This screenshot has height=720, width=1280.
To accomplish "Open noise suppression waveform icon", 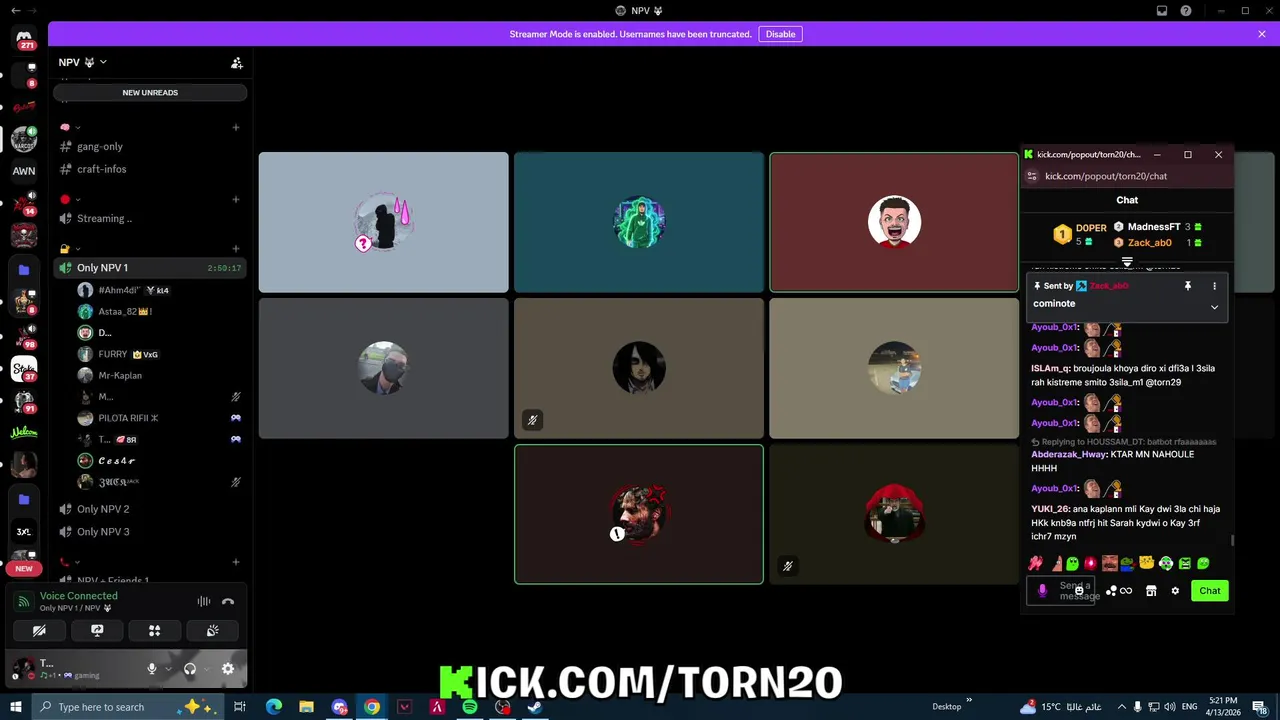I will [204, 601].
